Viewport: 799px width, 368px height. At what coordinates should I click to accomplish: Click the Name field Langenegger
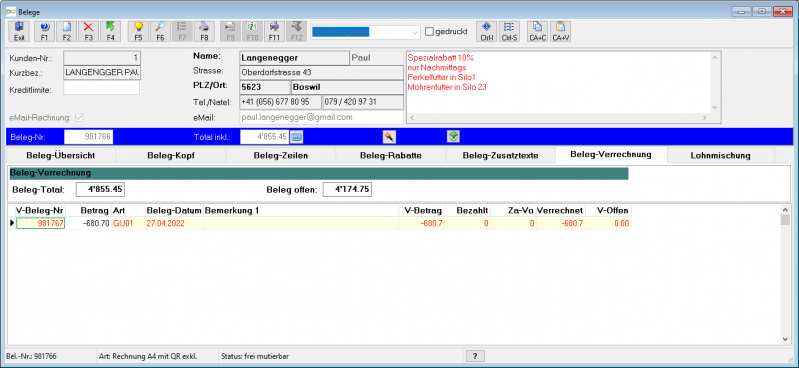pyautogui.click(x=294, y=58)
